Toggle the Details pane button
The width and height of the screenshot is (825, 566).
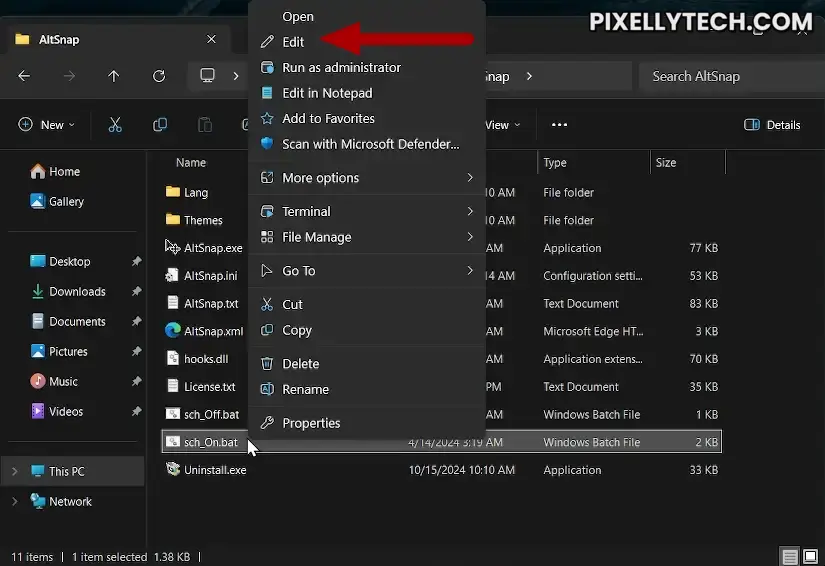[x=772, y=125]
